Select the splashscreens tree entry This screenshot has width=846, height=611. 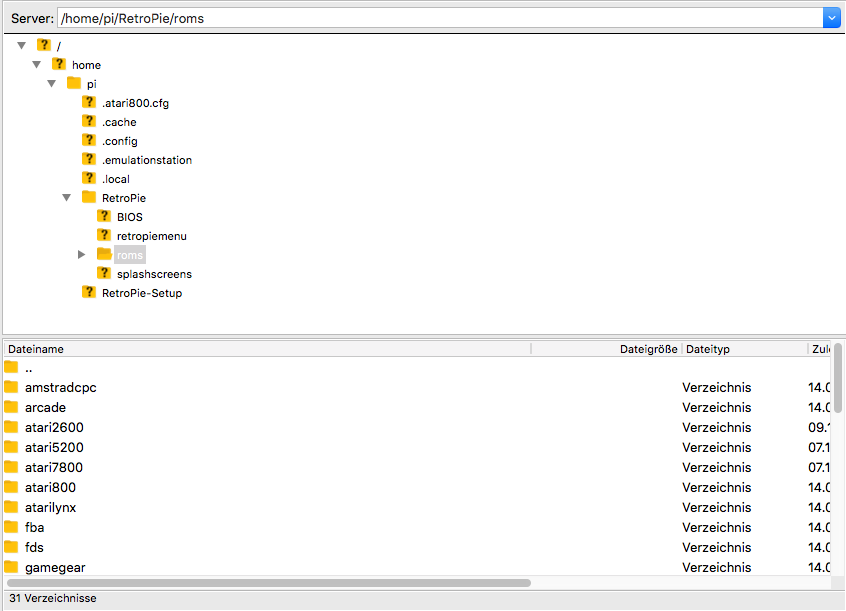click(154, 274)
